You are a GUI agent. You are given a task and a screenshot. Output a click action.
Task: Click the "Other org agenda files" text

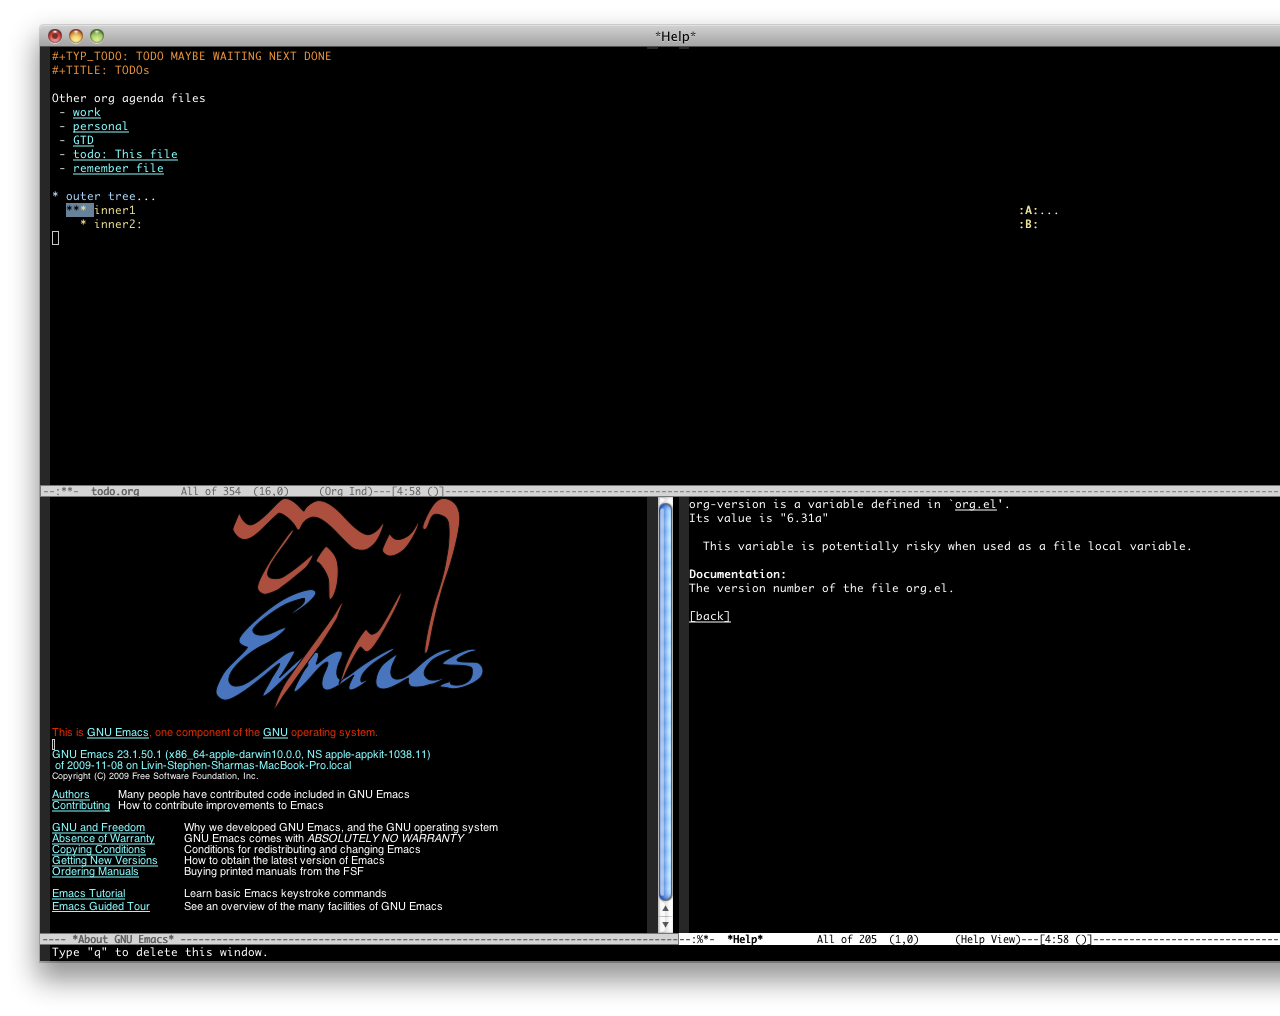pyautogui.click(x=129, y=98)
